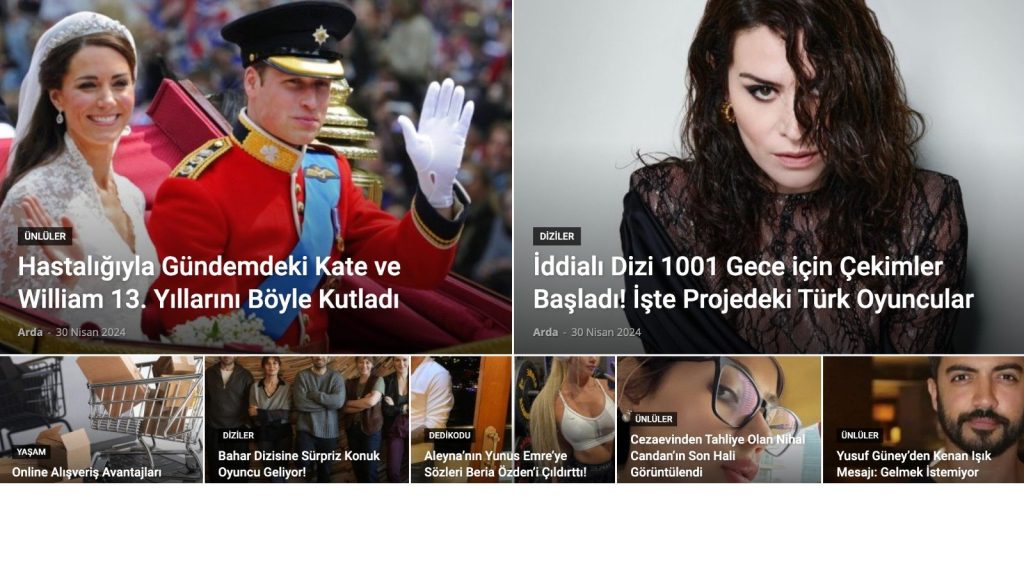Open author Arda under 1001 Gece article
This screenshot has width=1024, height=576.
click(x=545, y=332)
